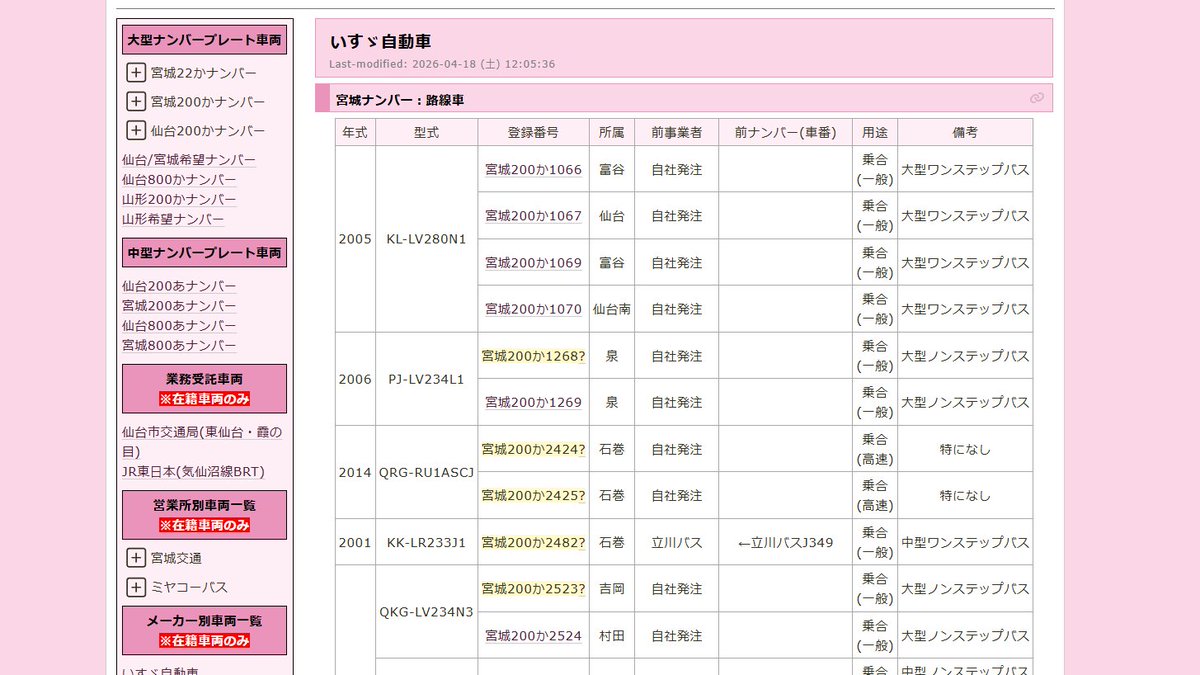Click the 年式 column header
1200x675 pixels.
355,132
